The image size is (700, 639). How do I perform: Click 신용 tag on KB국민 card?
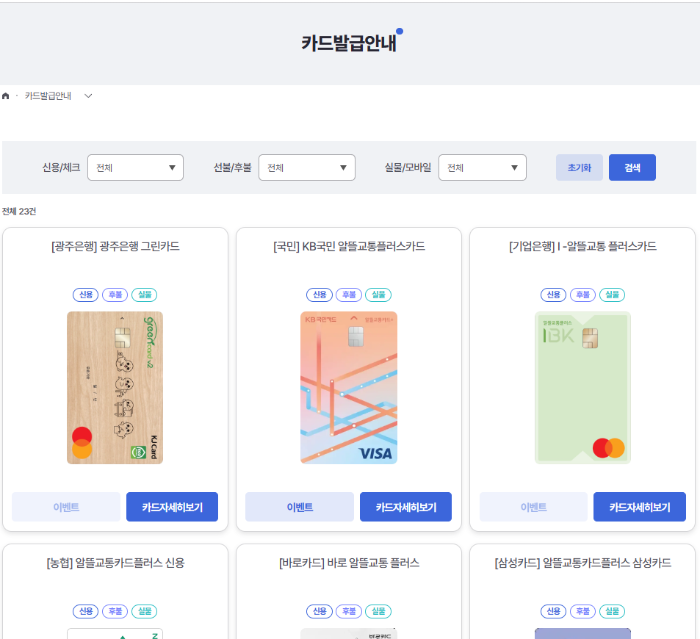(x=320, y=295)
